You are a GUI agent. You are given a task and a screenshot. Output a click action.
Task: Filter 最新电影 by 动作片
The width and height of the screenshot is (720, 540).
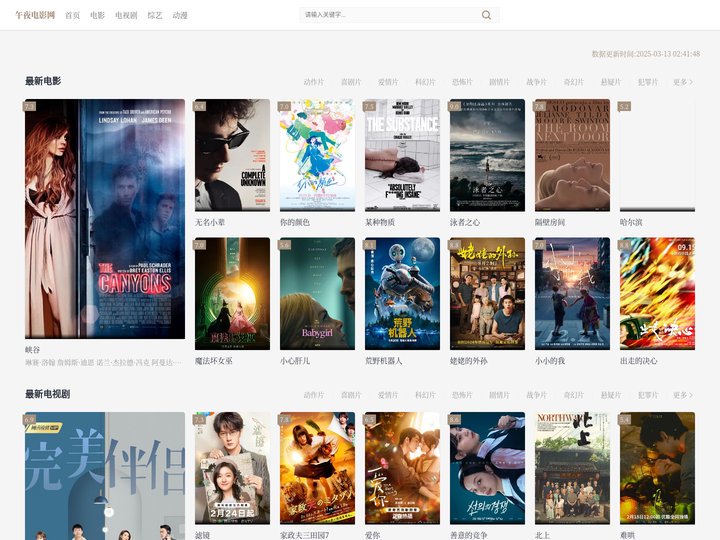[314, 82]
